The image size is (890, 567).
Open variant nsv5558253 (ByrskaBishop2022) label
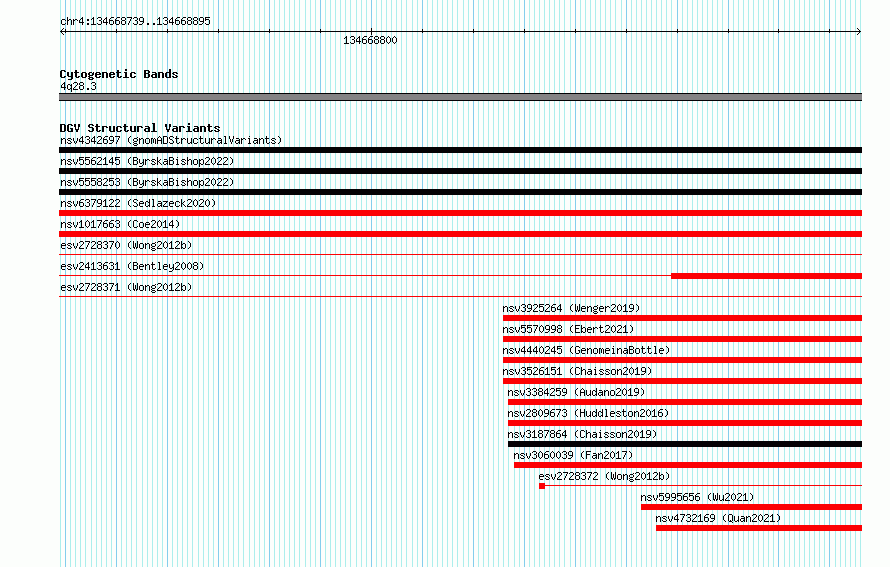click(x=147, y=182)
